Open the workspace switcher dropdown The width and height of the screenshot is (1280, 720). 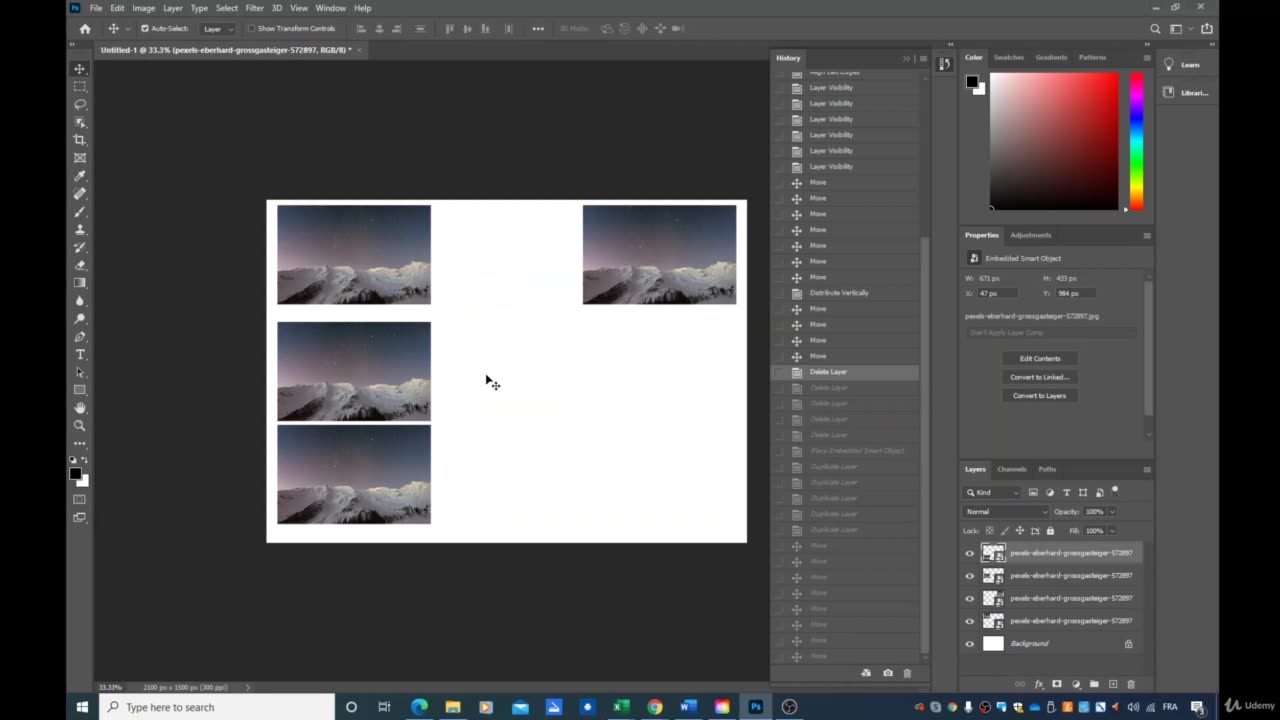pos(1180,29)
